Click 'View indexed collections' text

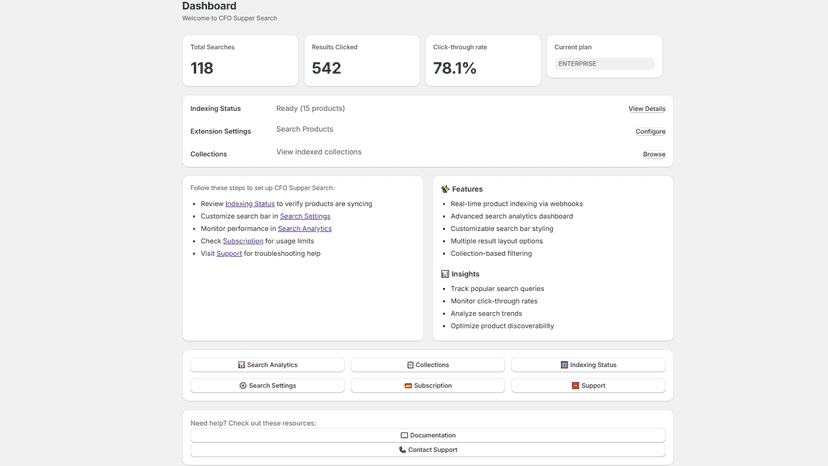[319, 152]
